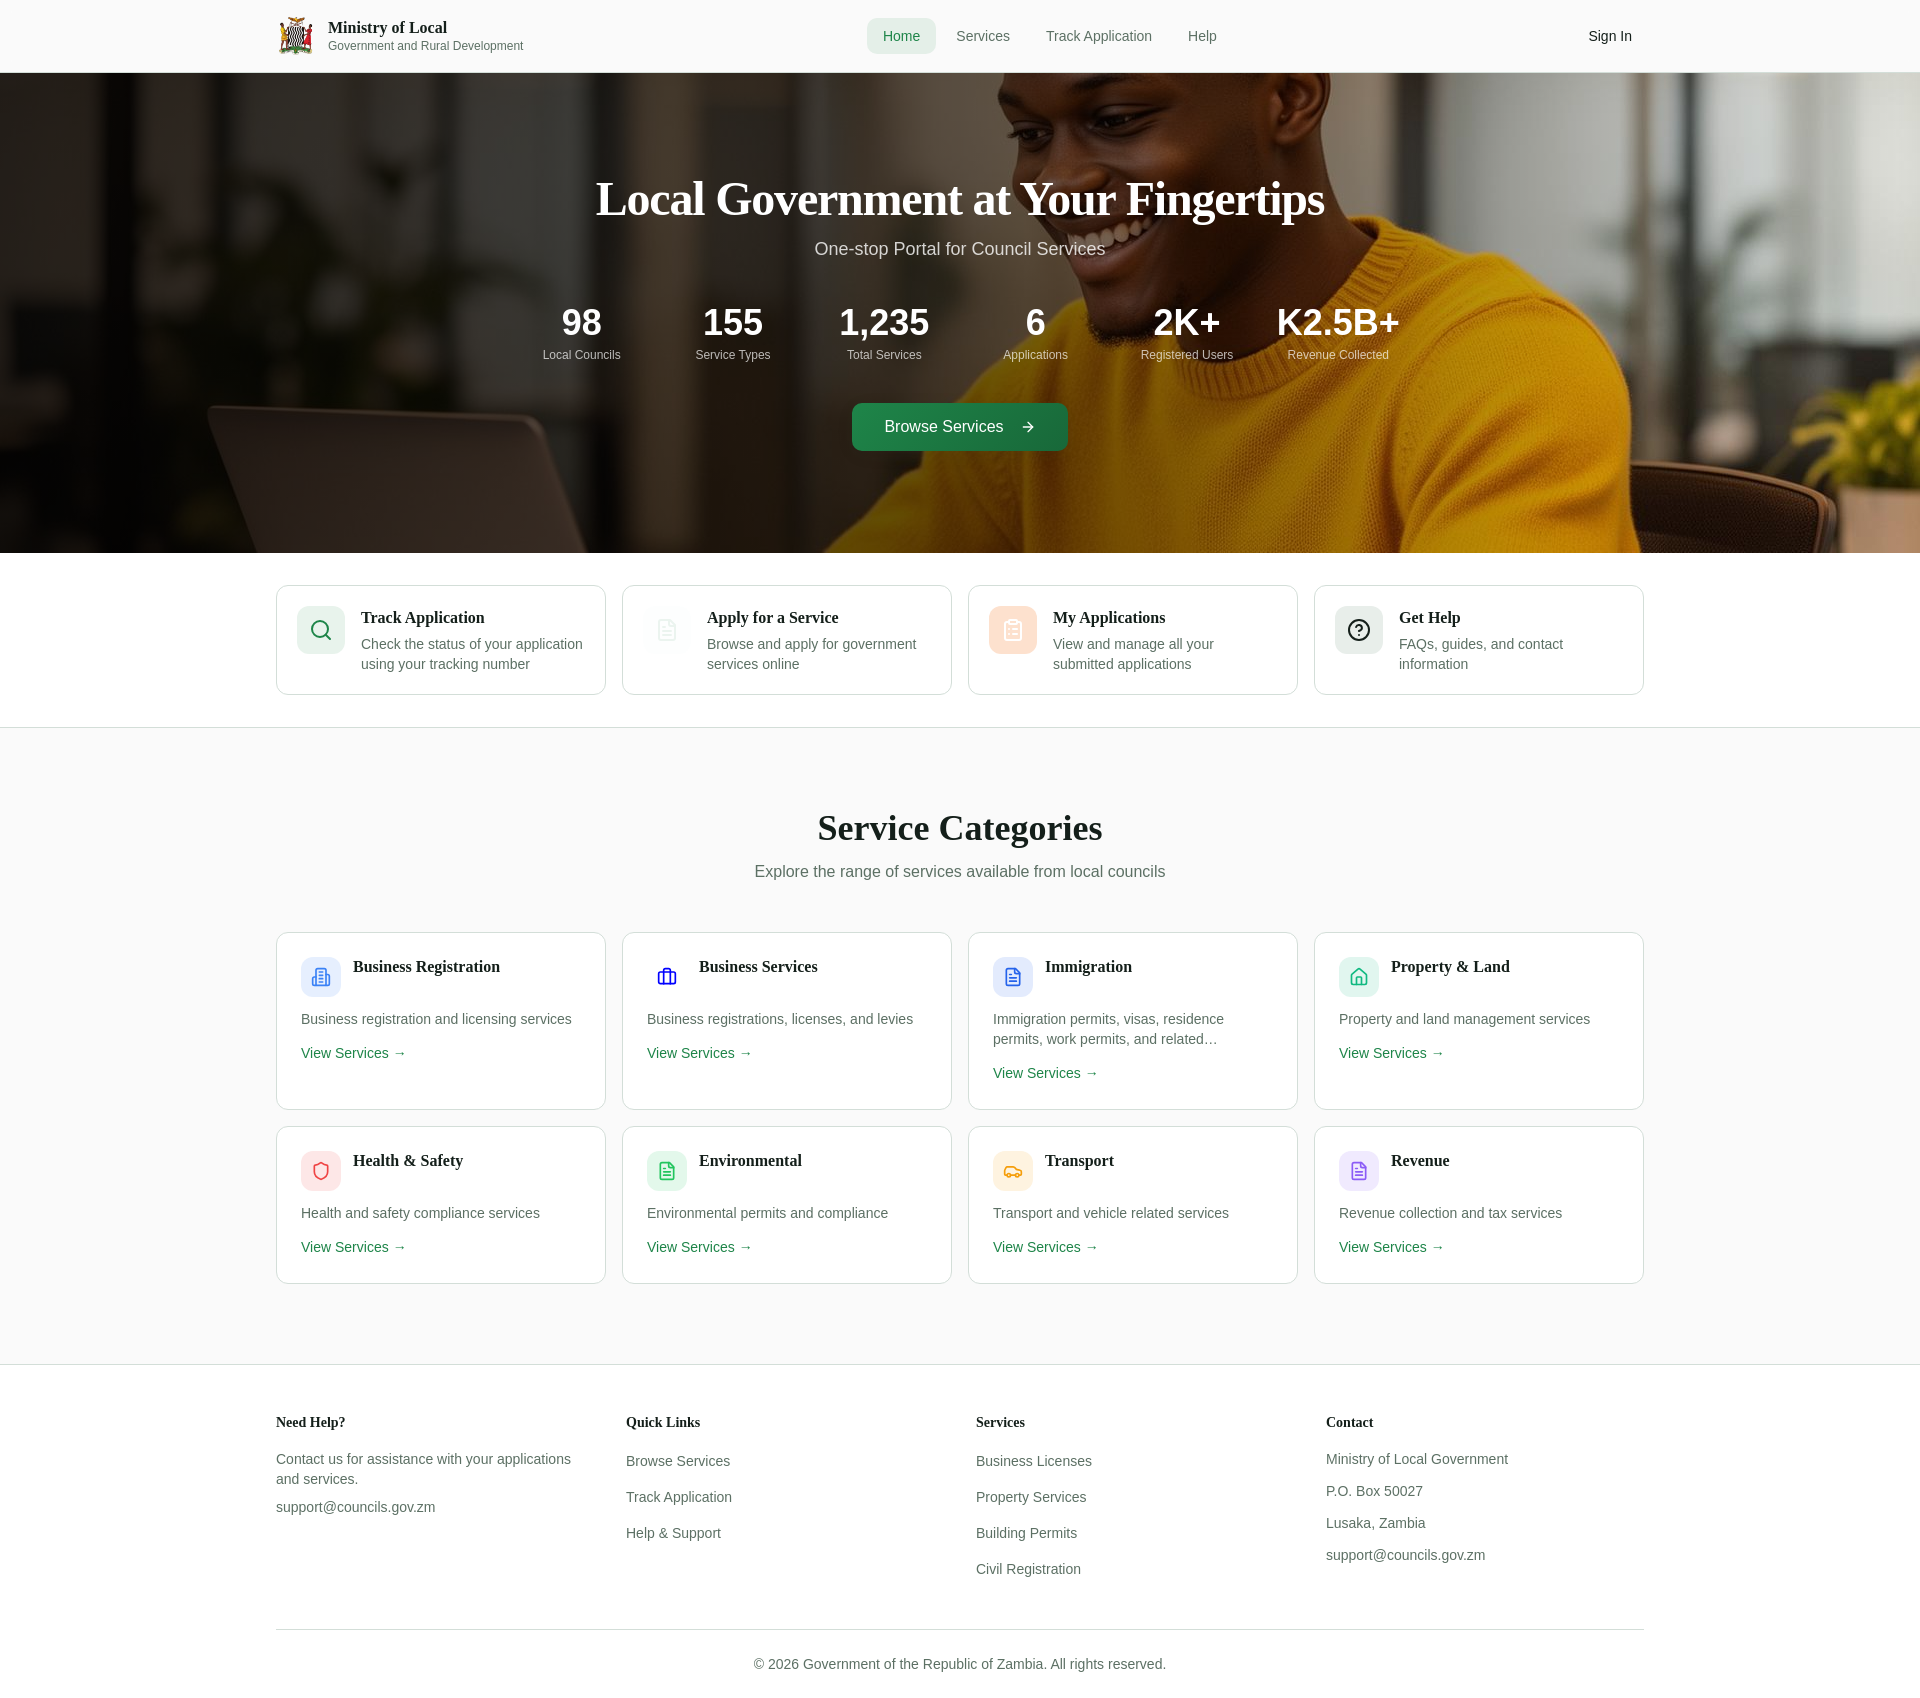Click footer Building Permits link
Viewport: 1920px width, 1698px height.
tap(1026, 1533)
